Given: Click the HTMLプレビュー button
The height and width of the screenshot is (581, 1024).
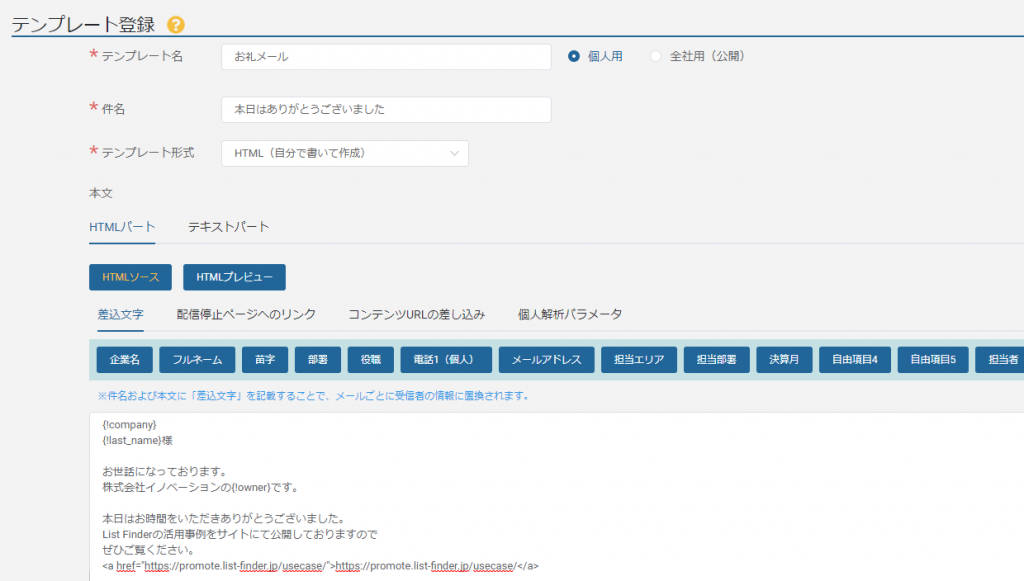Looking at the screenshot, I should click(x=233, y=277).
